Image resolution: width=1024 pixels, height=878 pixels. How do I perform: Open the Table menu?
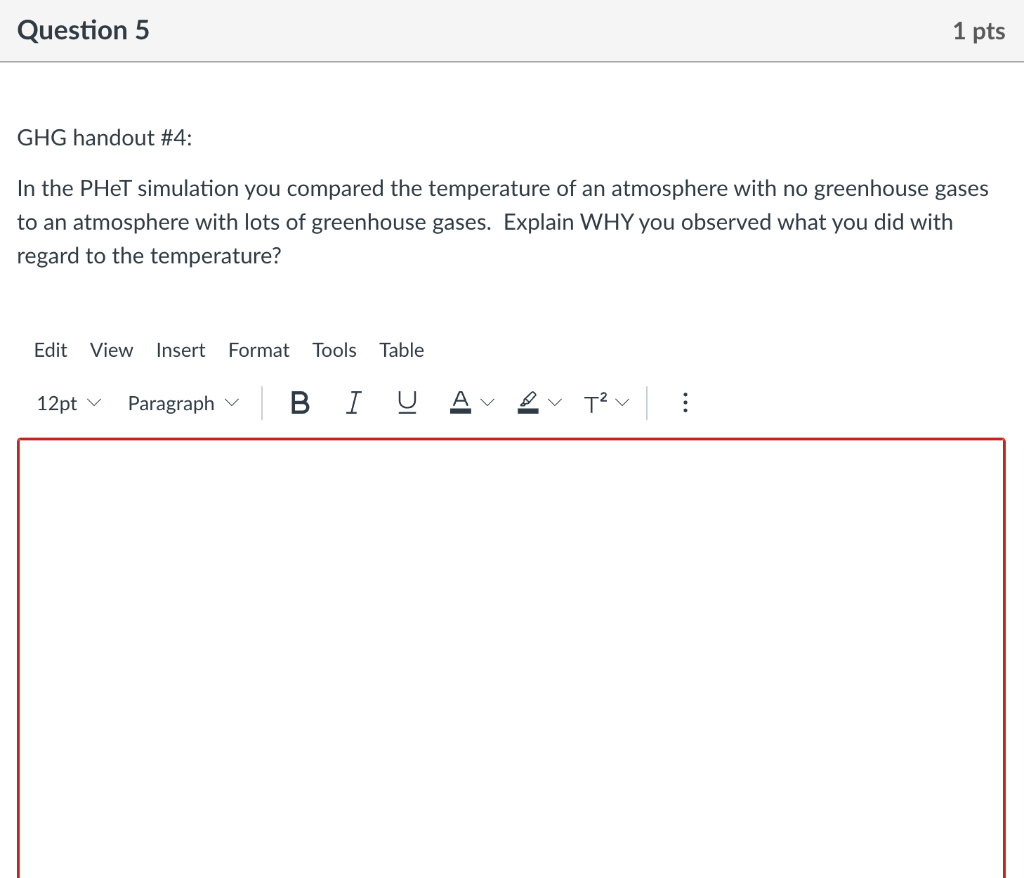coord(401,350)
